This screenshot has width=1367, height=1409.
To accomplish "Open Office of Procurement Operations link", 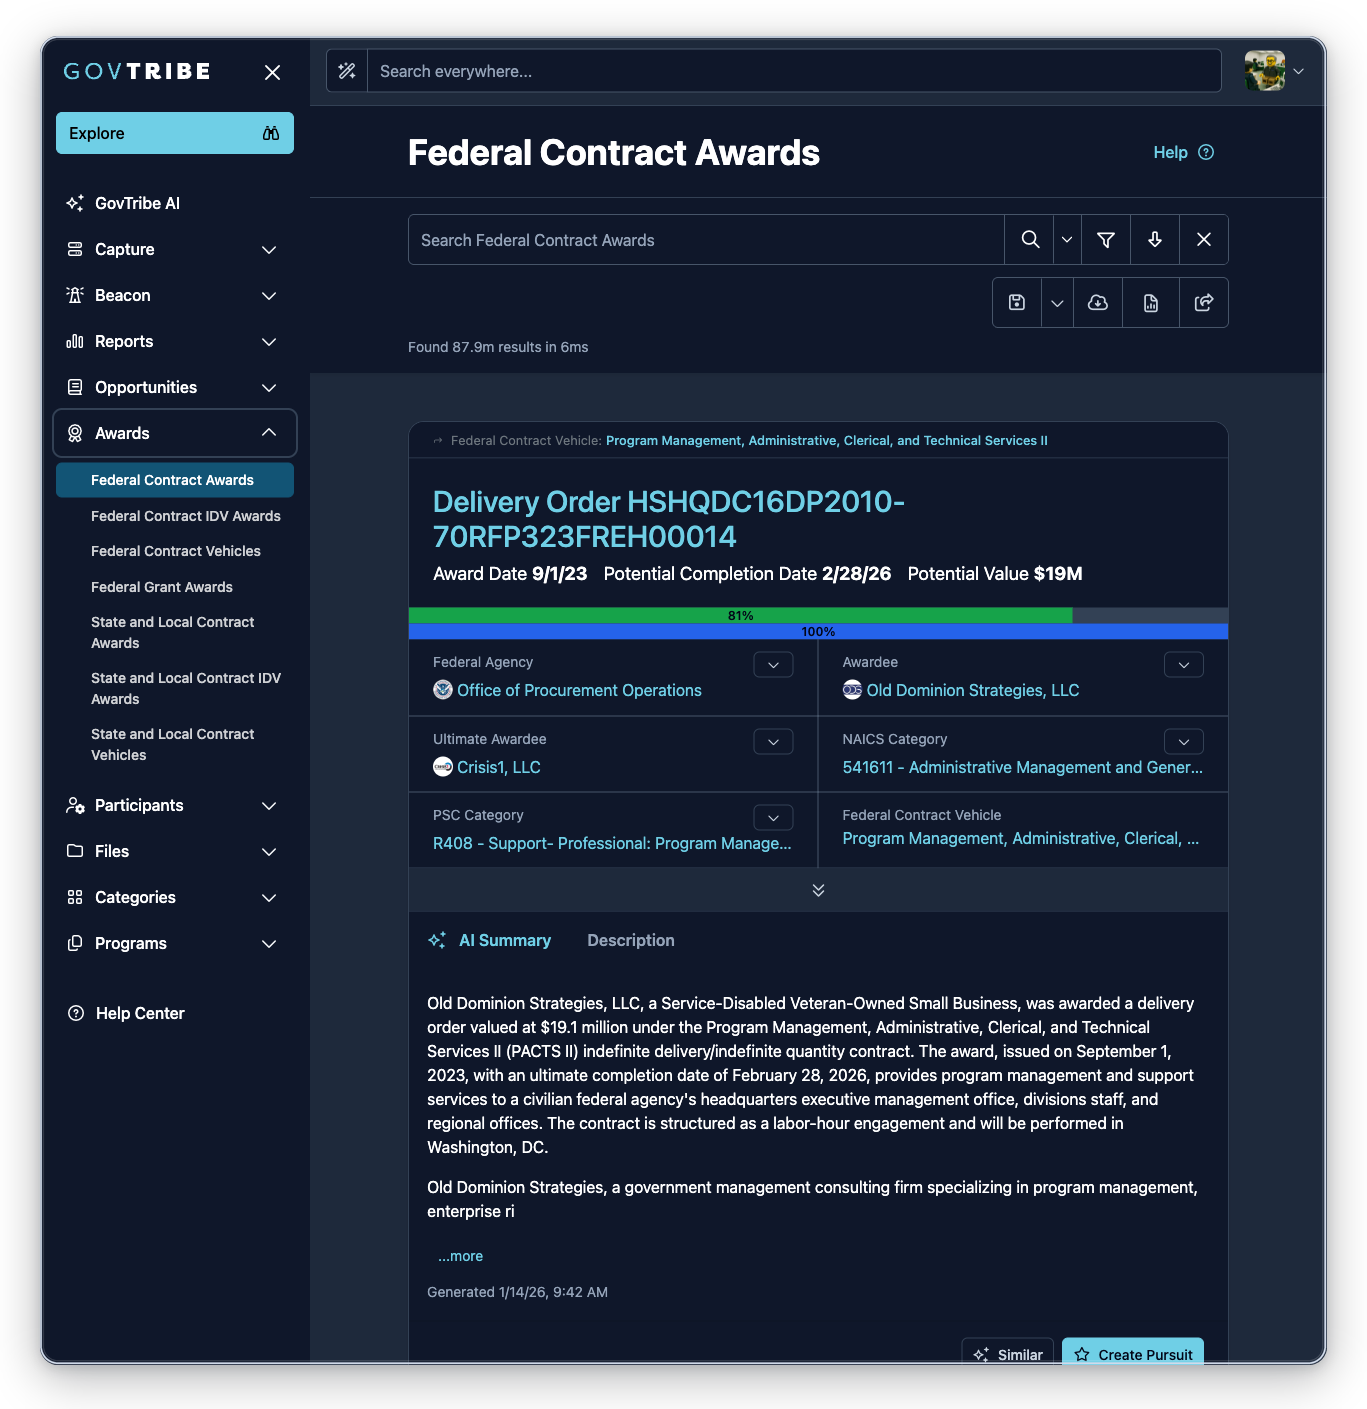I will click(579, 690).
